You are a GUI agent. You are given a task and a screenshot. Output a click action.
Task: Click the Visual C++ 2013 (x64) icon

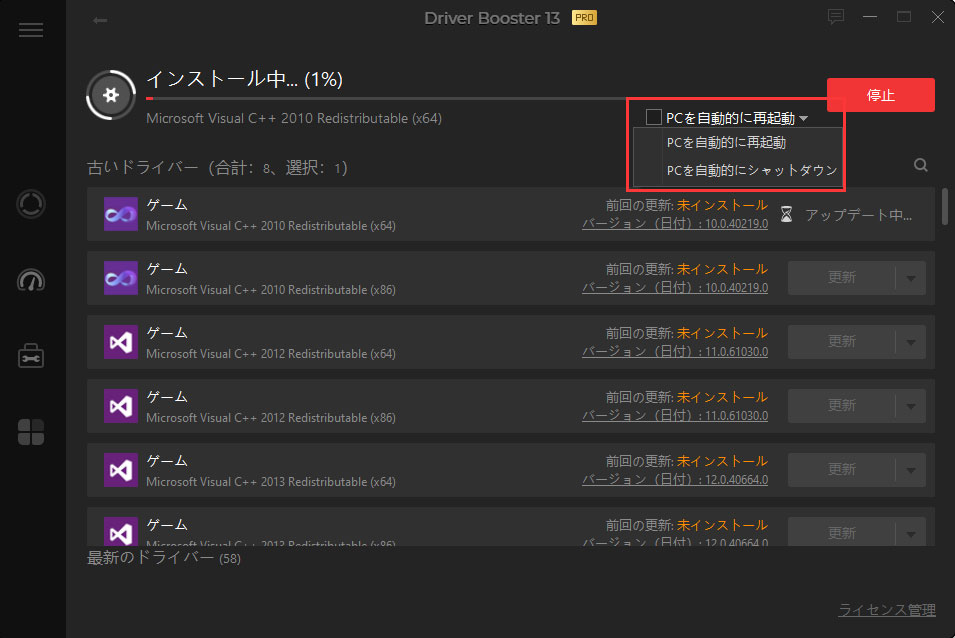pos(121,469)
